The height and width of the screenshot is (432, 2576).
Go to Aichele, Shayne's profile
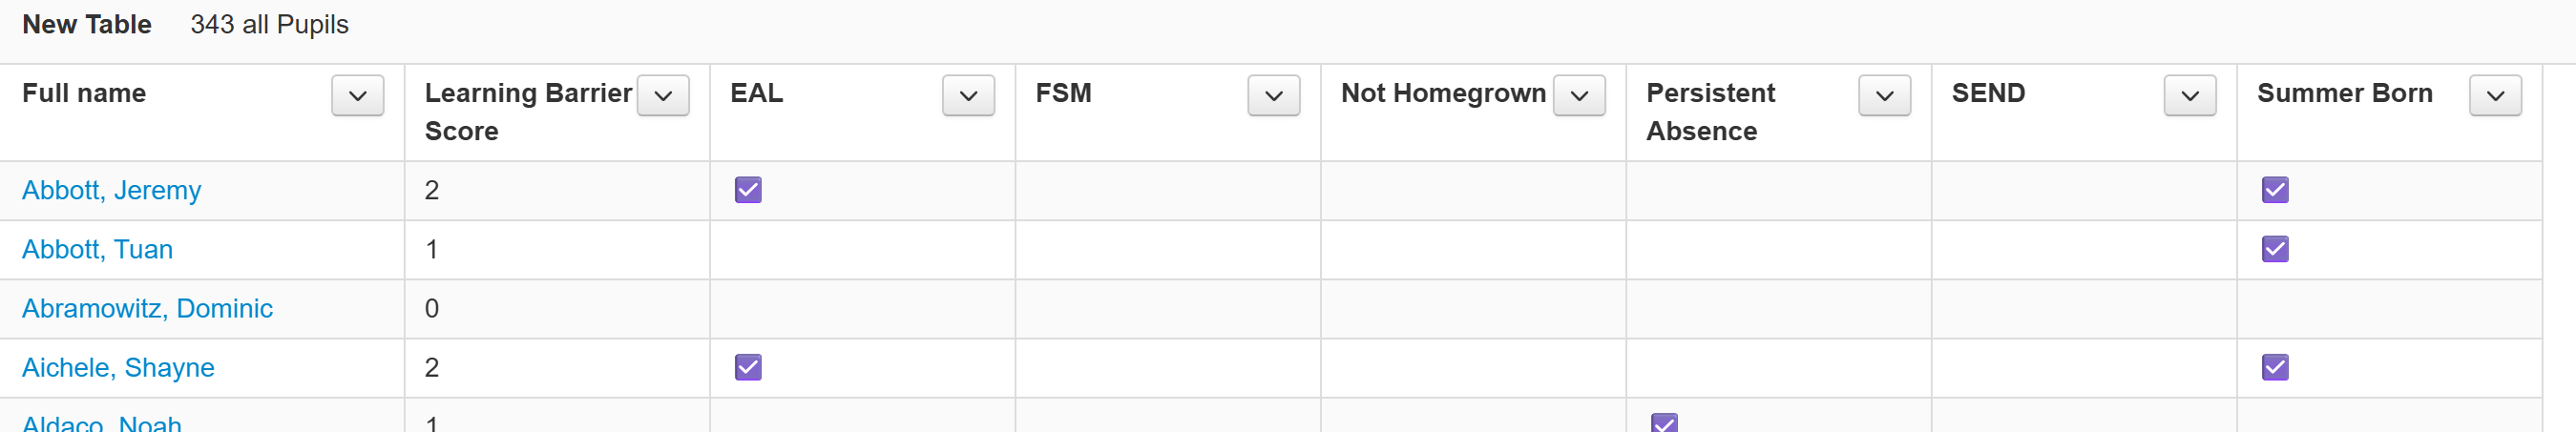pyautogui.click(x=118, y=367)
